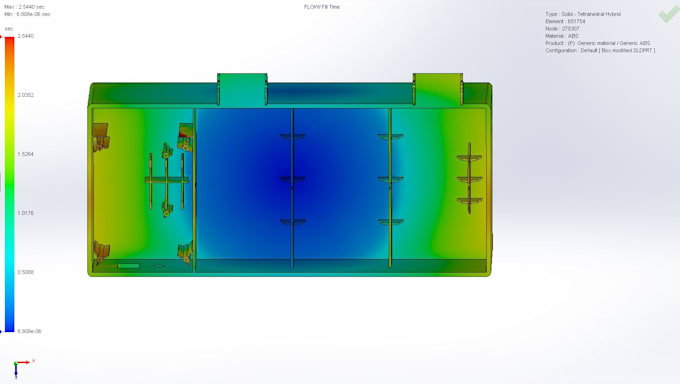Image resolution: width=680 pixels, height=384 pixels.
Task: Grab the red maximum handle on the legend
Action: click(1, 36)
